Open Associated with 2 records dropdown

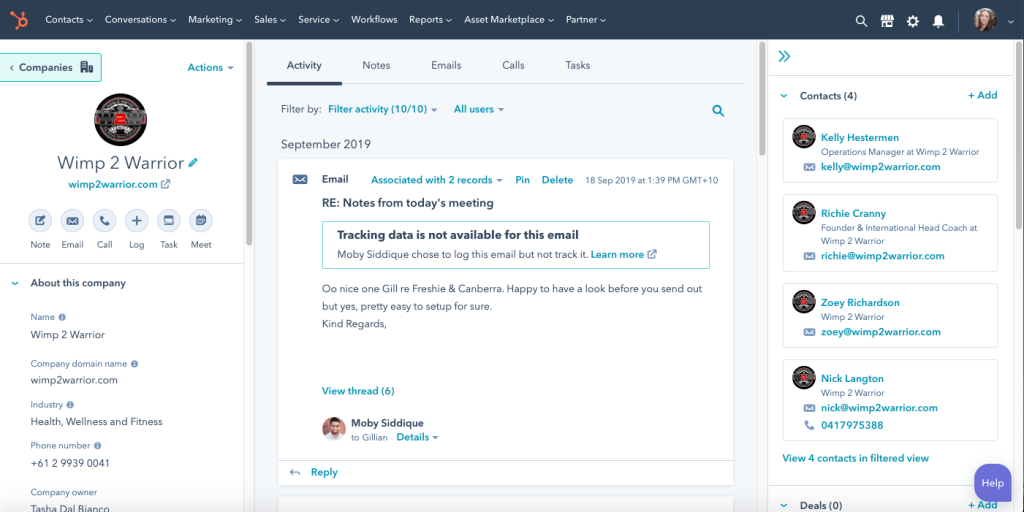(436, 180)
